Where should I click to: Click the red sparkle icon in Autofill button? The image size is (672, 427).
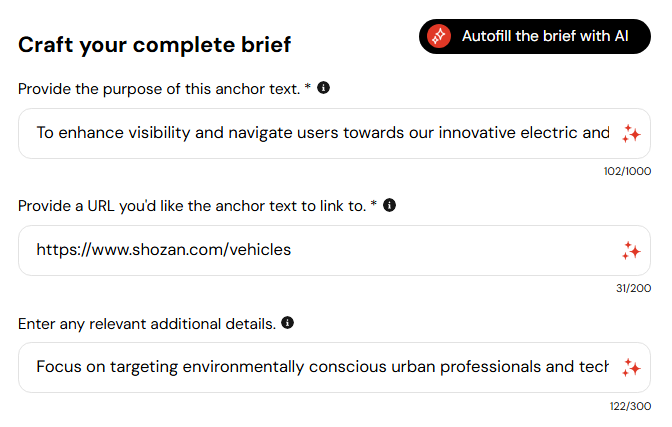[x=438, y=36]
